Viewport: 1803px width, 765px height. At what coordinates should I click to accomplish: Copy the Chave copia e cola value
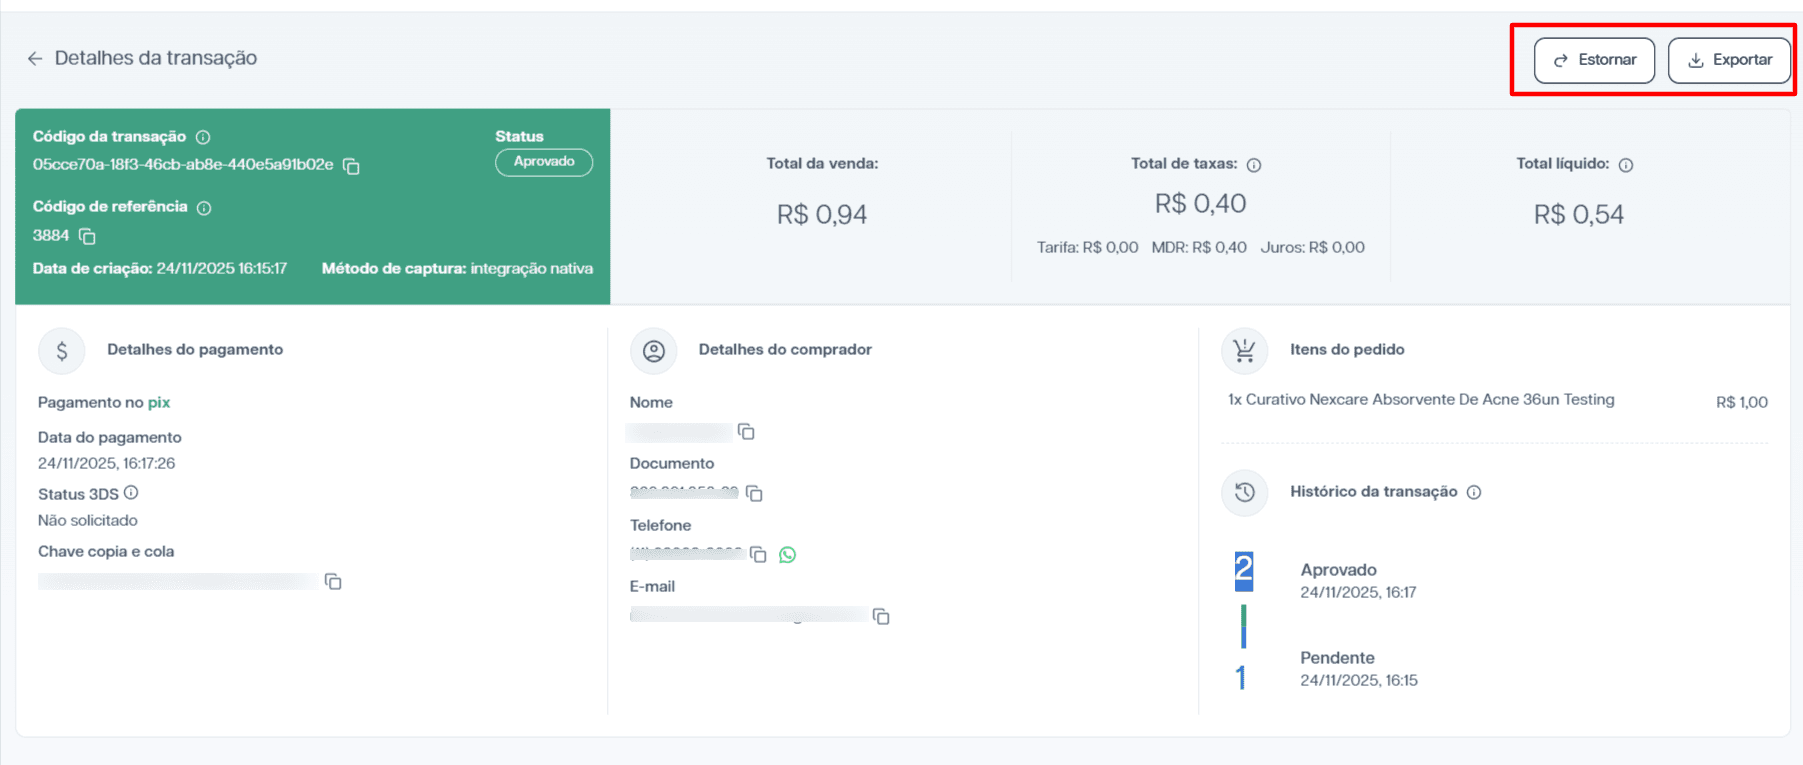(x=333, y=582)
